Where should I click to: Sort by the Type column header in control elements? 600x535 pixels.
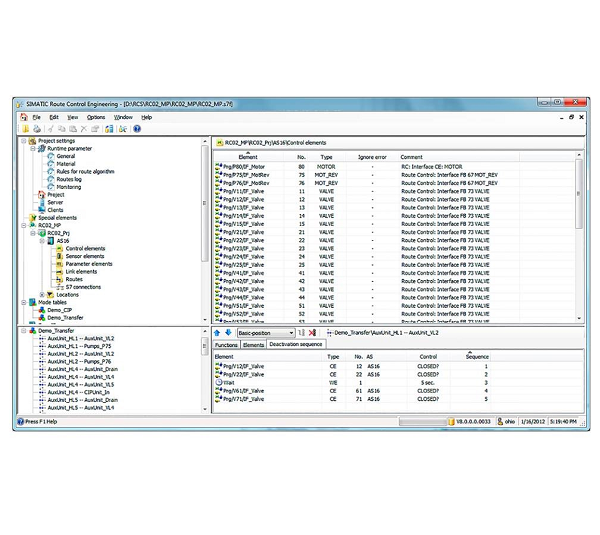326,157
